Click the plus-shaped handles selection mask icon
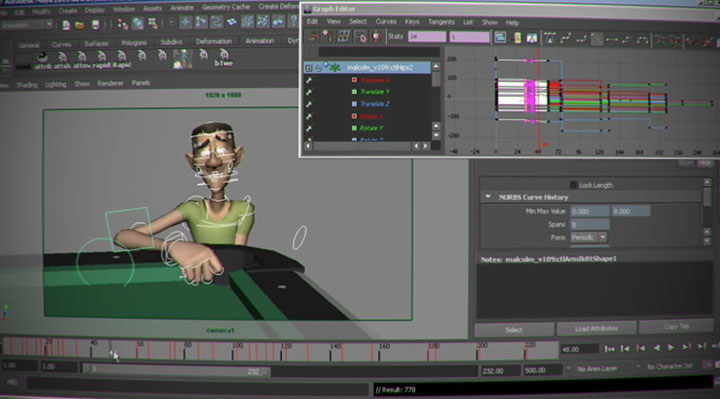720x399 pixels. [x=186, y=22]
